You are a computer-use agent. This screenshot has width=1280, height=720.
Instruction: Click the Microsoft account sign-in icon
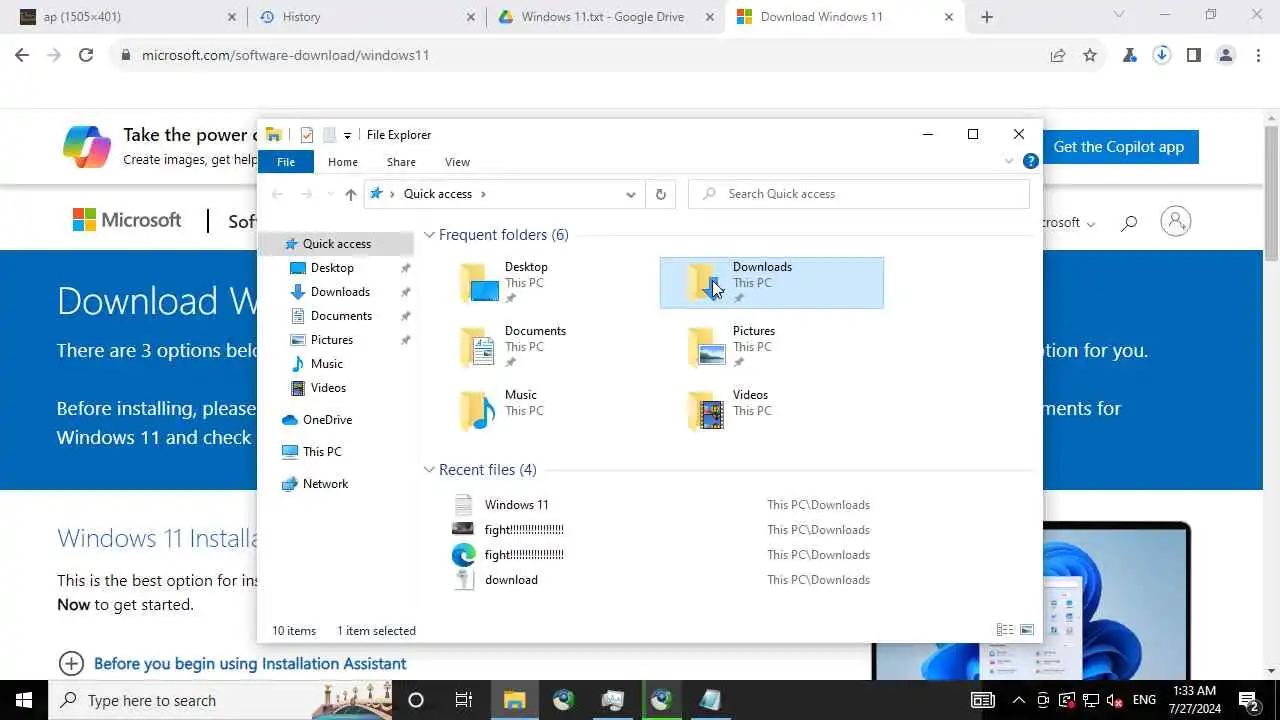click(x=1176, y=221)
